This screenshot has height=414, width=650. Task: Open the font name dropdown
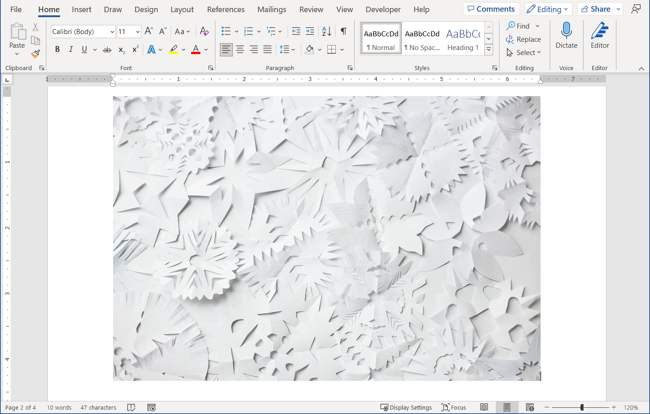pyautogui.click(x=111, y=32)
